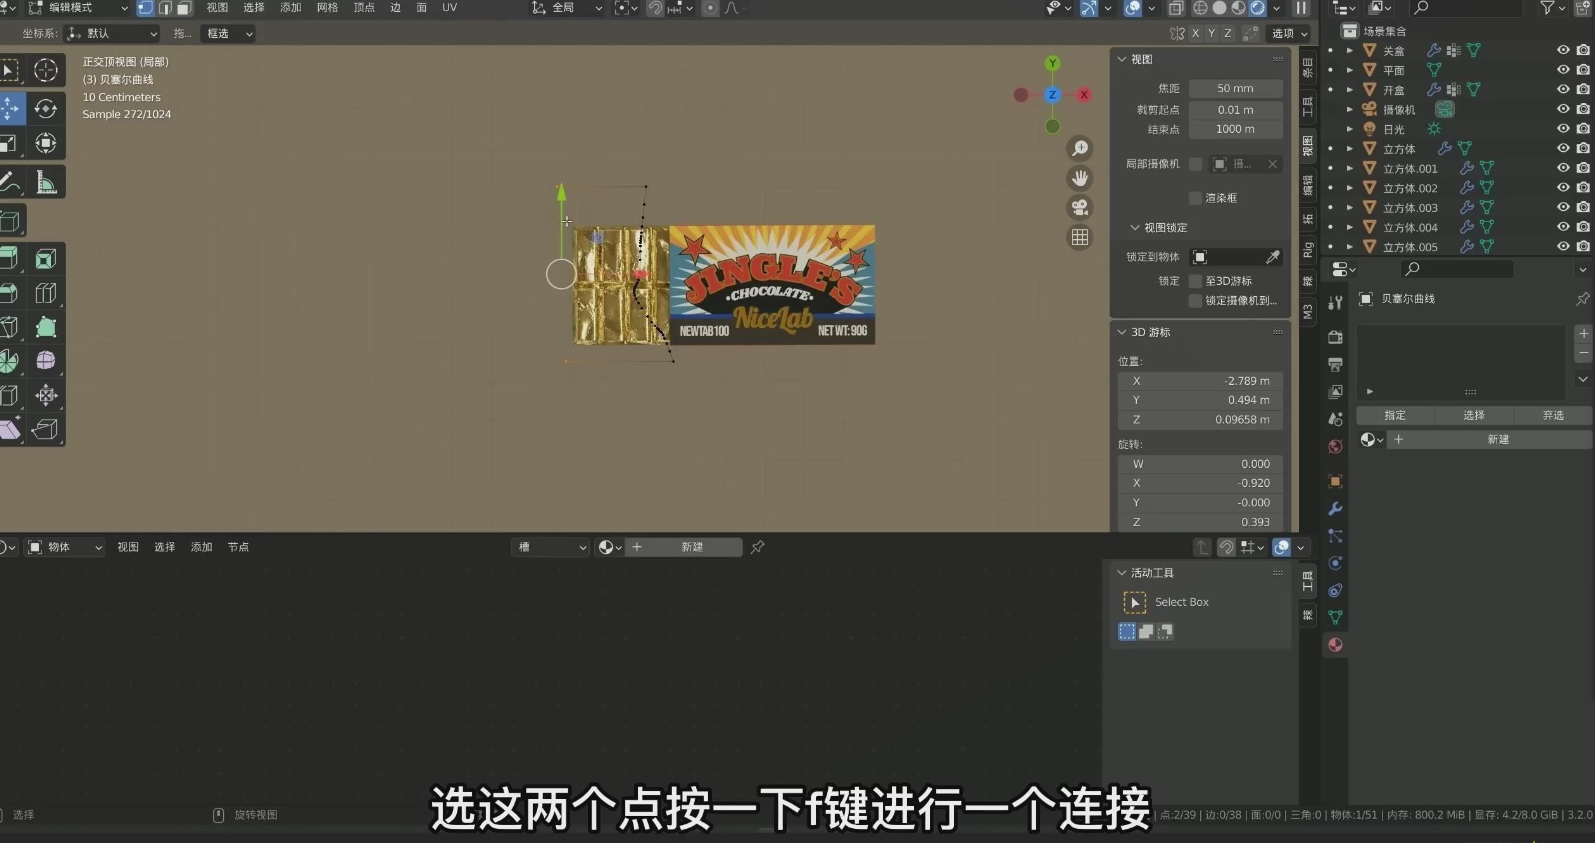Open the 框选 drag mode dropdown
This screenshot has width=1595, height=843.
pos(228,33)
